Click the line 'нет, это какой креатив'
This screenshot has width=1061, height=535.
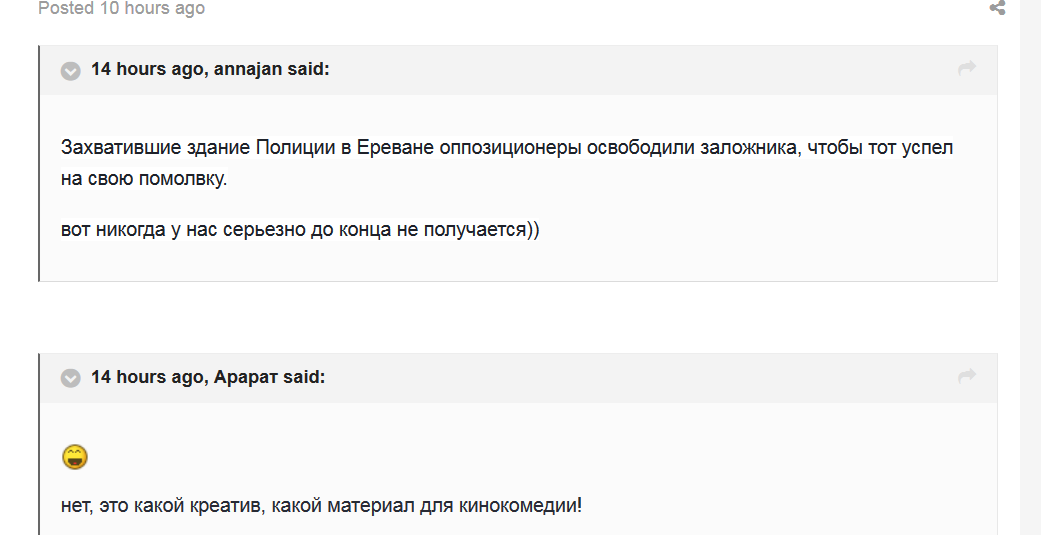click(320, 506)
